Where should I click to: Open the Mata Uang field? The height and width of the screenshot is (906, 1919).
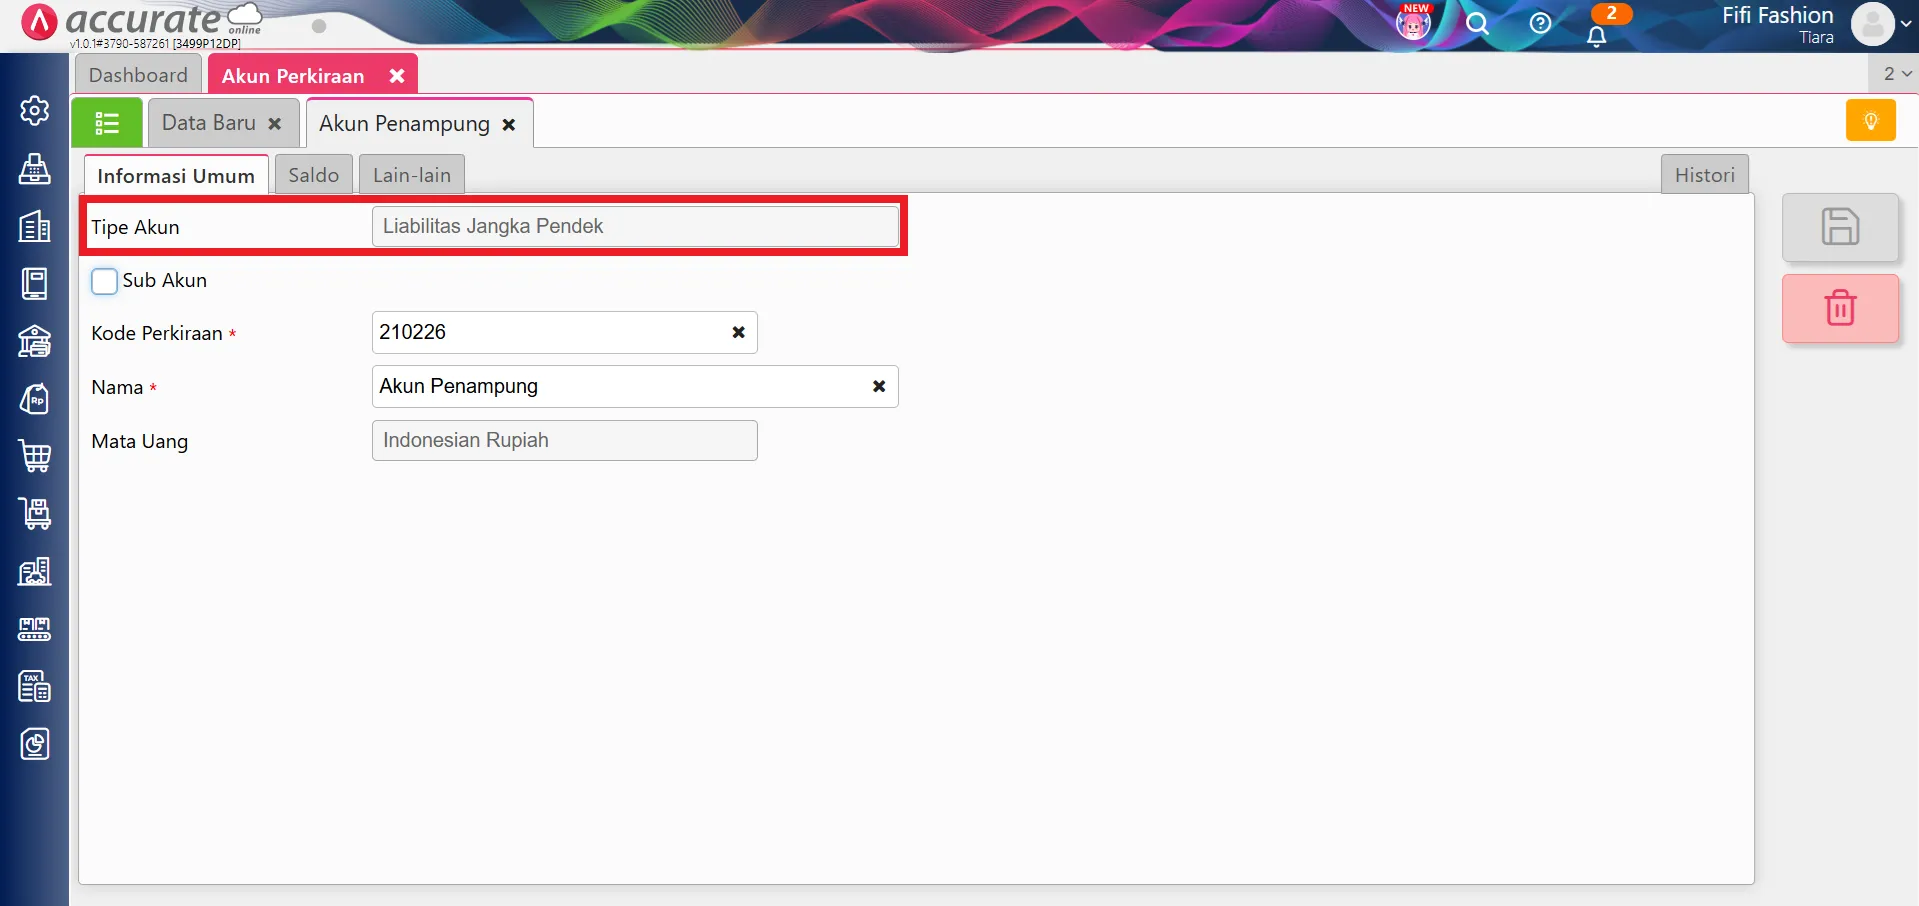565,440
